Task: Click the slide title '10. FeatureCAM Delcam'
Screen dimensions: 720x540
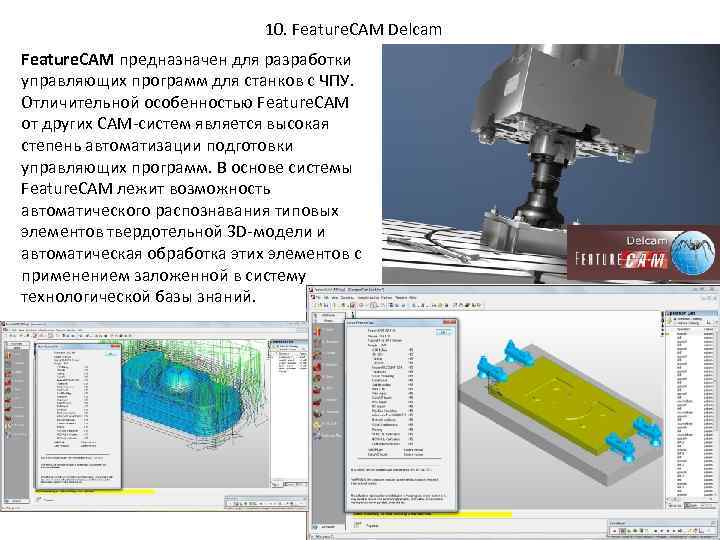Action: coord(354,30)
